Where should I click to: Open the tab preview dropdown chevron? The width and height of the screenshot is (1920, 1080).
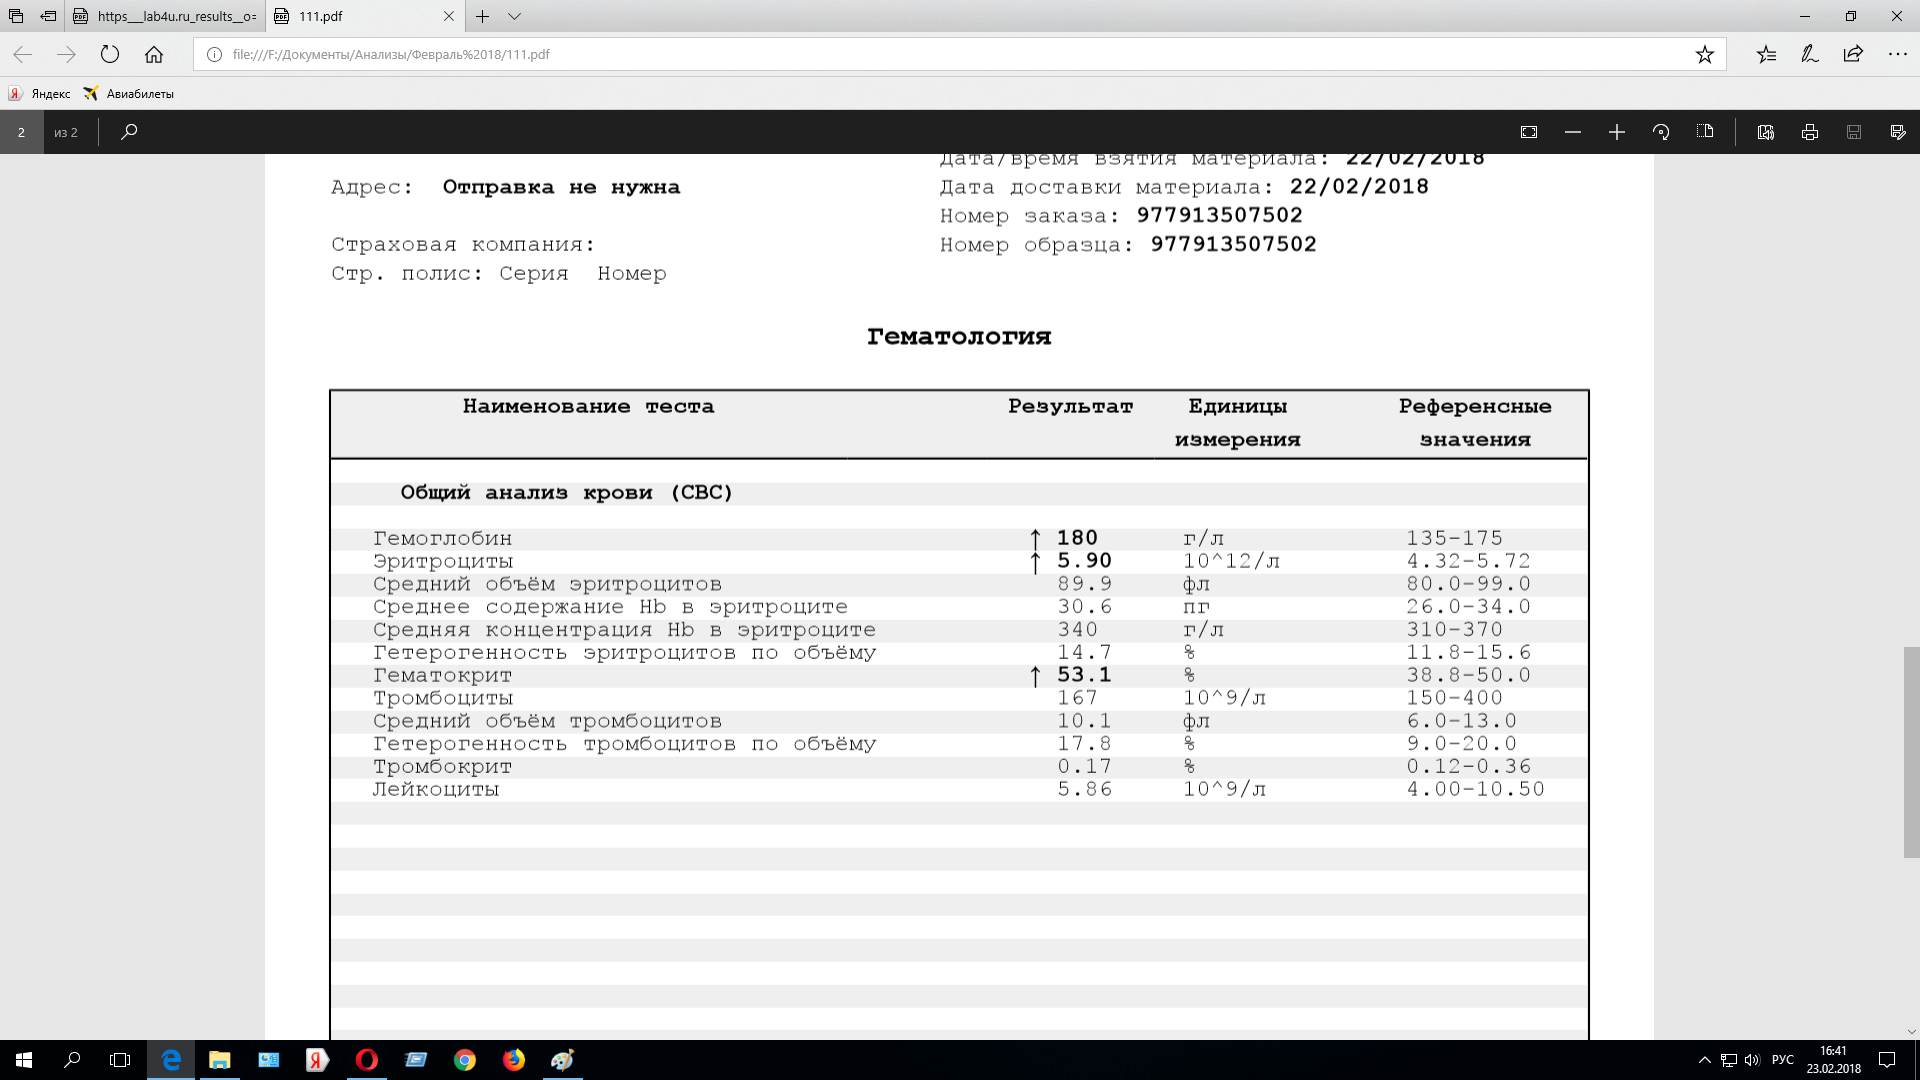[514, 16]
